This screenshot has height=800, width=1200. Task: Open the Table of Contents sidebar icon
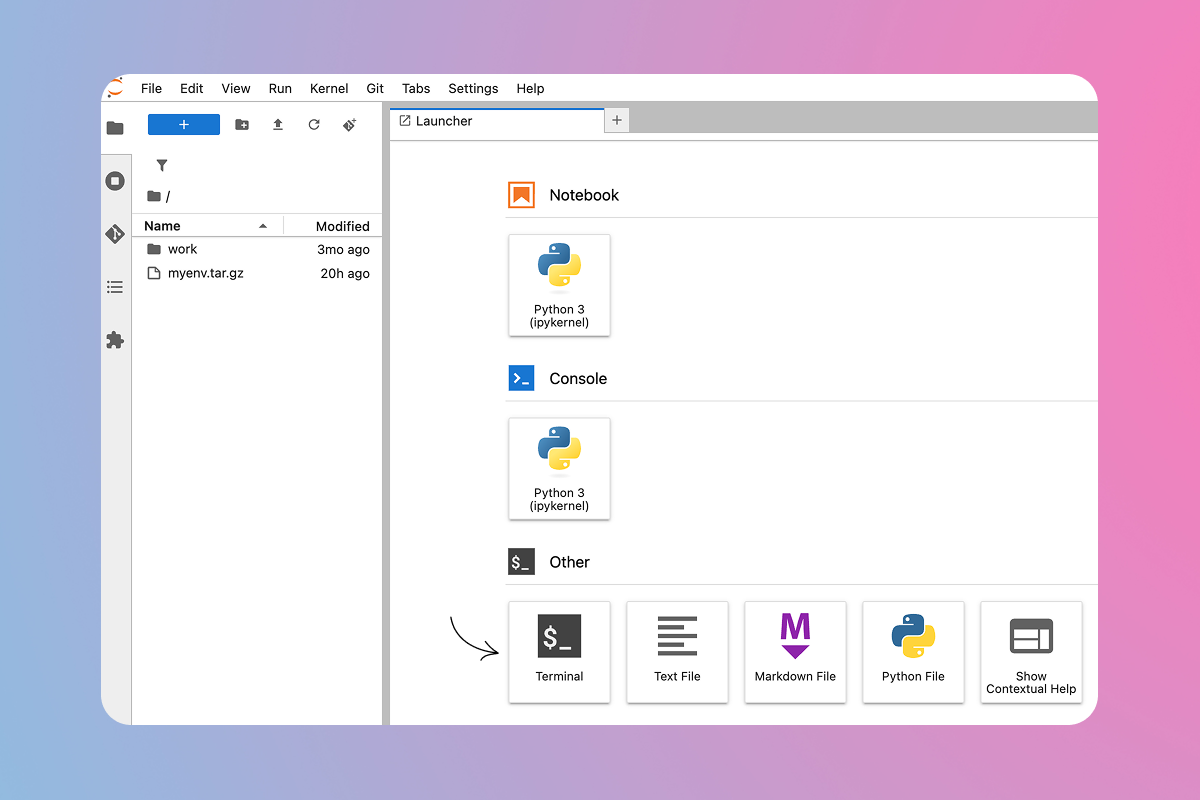(x=115, y=287)
